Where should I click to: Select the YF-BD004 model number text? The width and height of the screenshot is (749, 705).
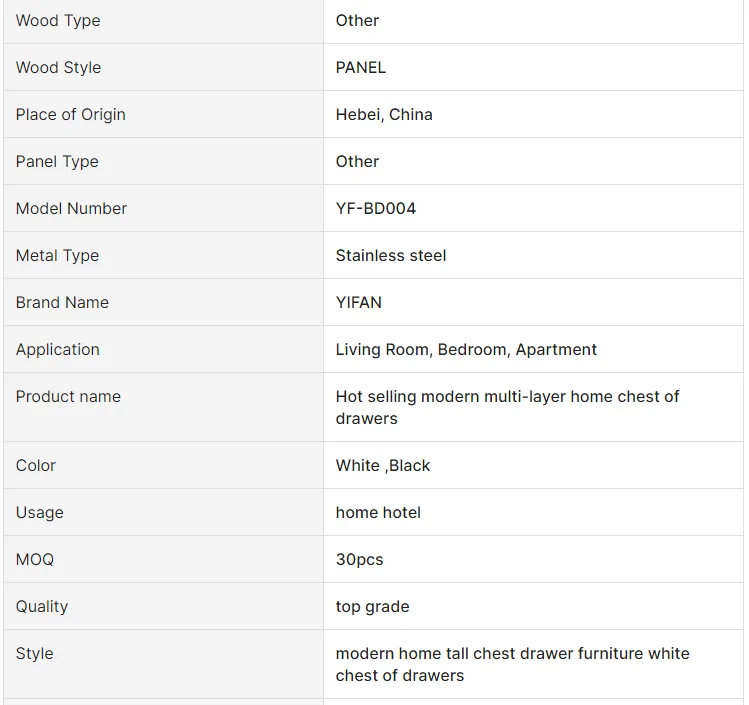[376, 209]
